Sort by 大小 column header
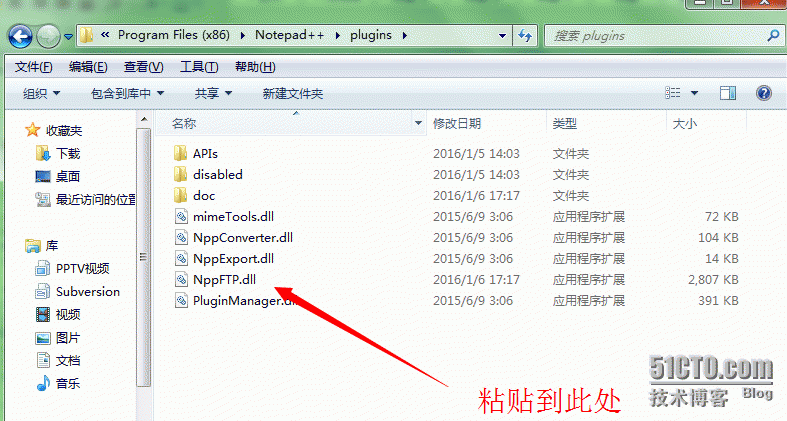Image resolution: width=787 pixels, height=421 pixels. [685, 123]
